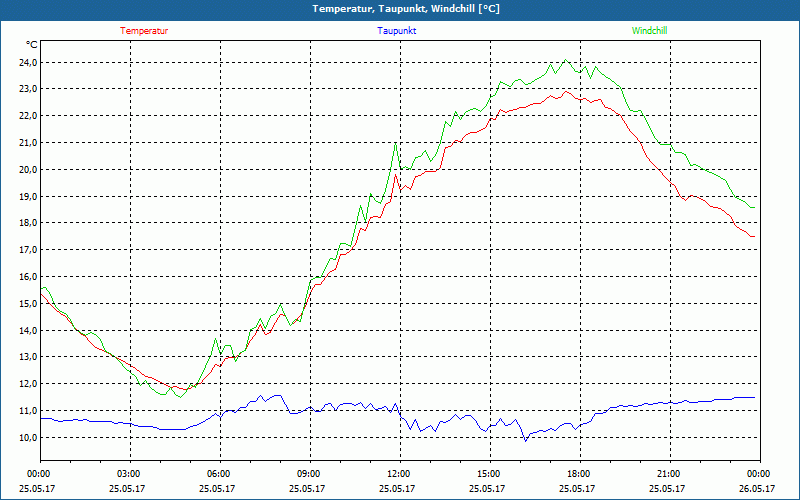Click the 13,0 y-axis value

[x=28, y=357]
